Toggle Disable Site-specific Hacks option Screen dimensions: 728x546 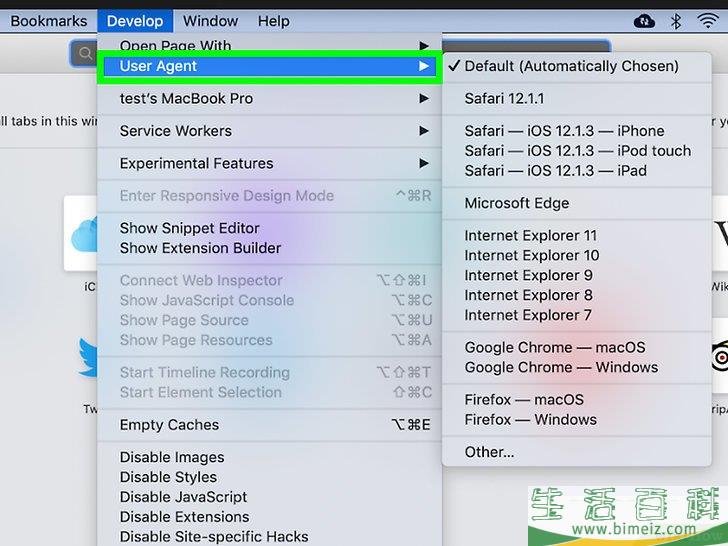269,537
